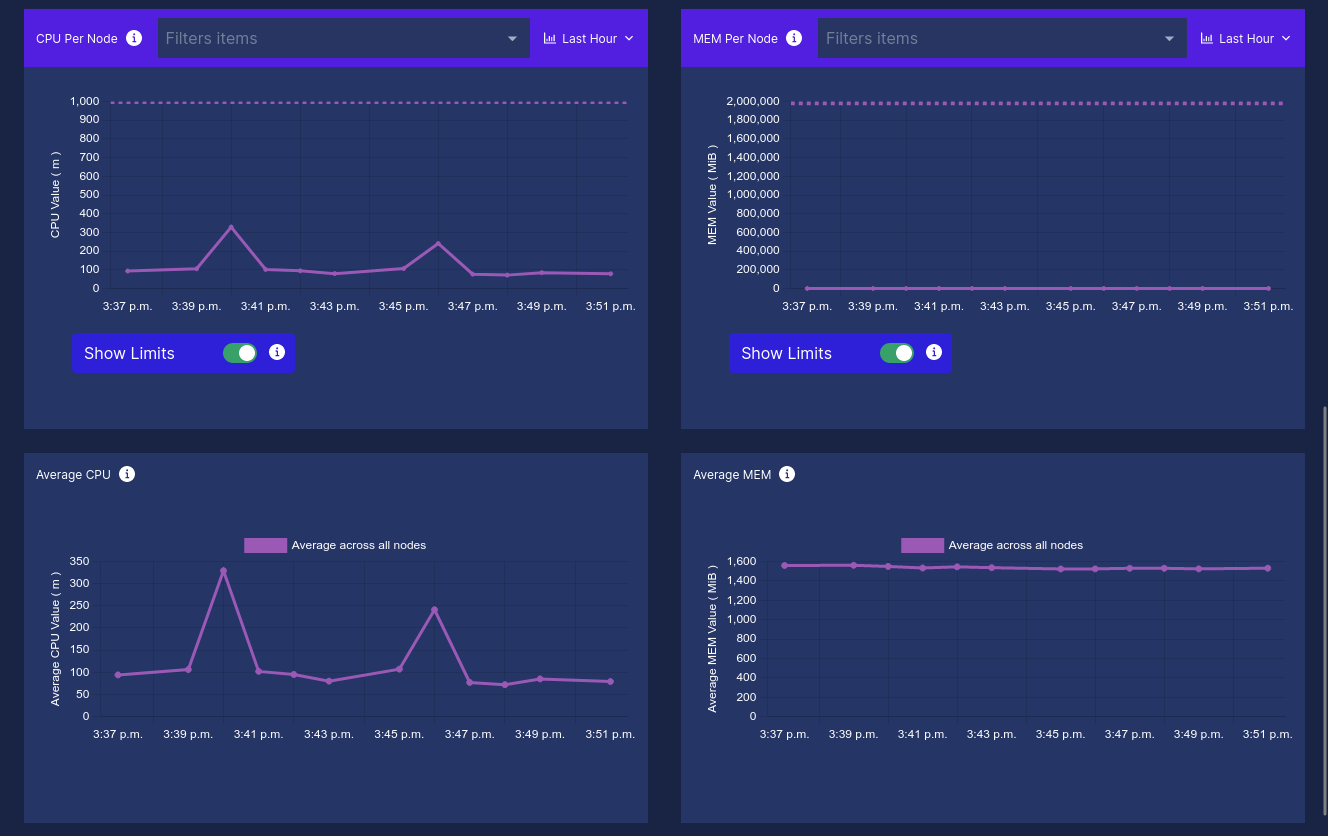Click chart icon in CPU Last Hour selector
The height and width of the screenshot is (836, 1328).
point(550,38)
